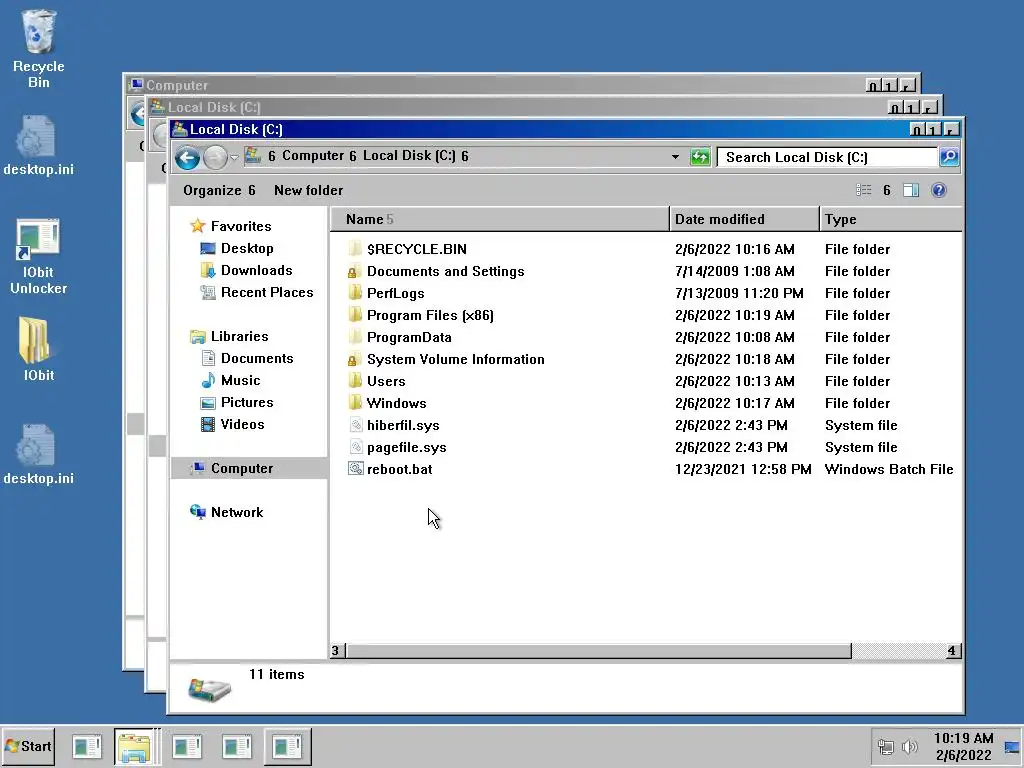Select the Windows folder icon
This screenshot has height=768, width=1024.
point(355,403)
